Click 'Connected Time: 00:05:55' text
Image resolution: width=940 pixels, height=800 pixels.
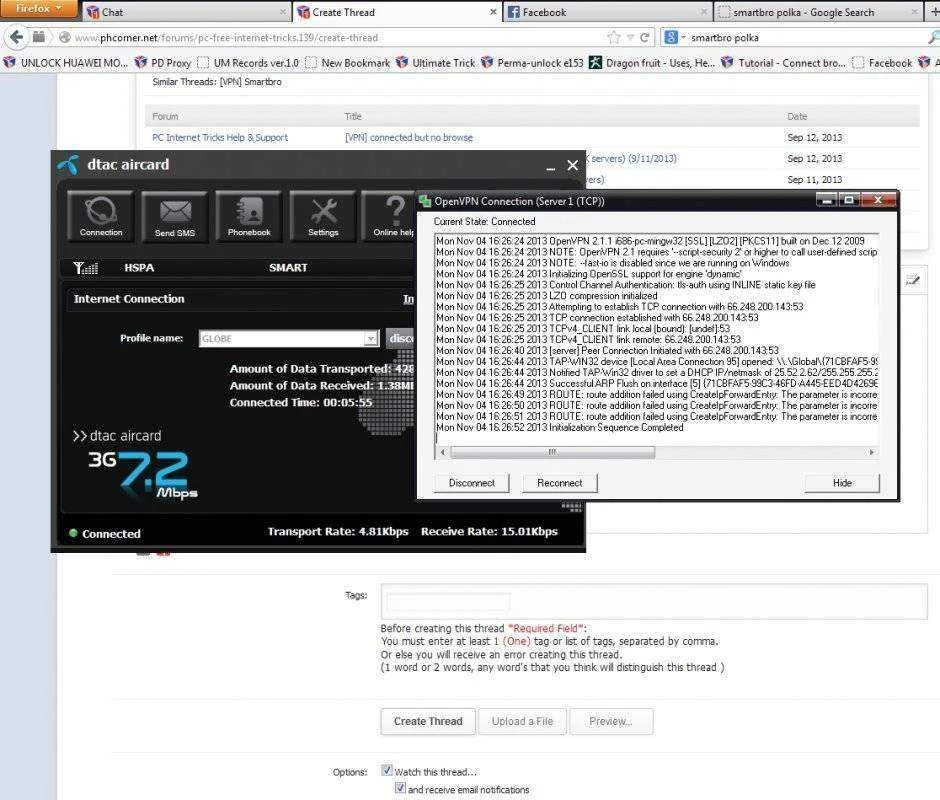(x=301, y=402)
